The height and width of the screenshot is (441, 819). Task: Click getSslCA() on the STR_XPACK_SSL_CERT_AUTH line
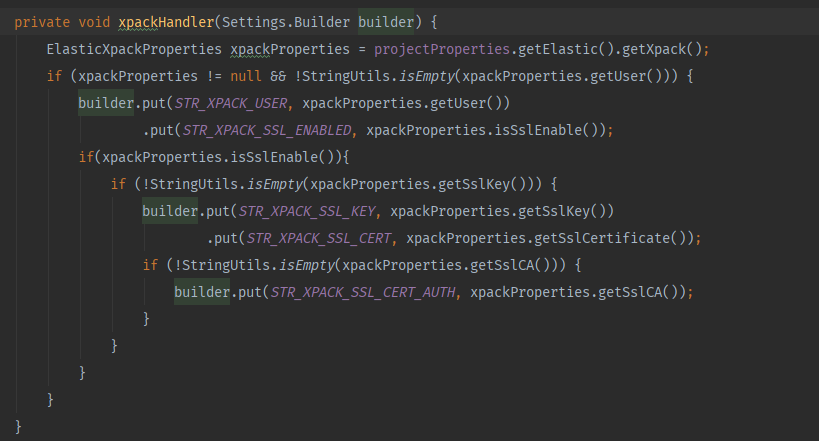[x=638, y=293]
